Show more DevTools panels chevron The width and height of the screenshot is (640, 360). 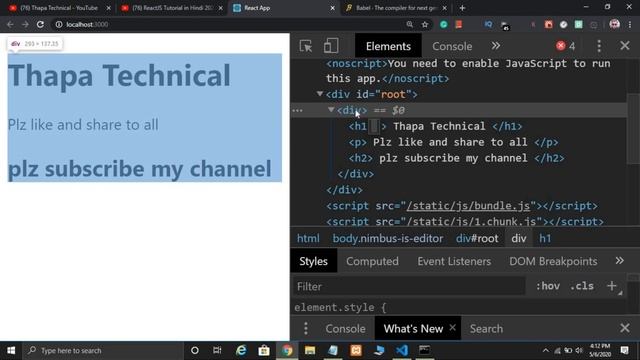pyautogui.click(x=496, y=46)
